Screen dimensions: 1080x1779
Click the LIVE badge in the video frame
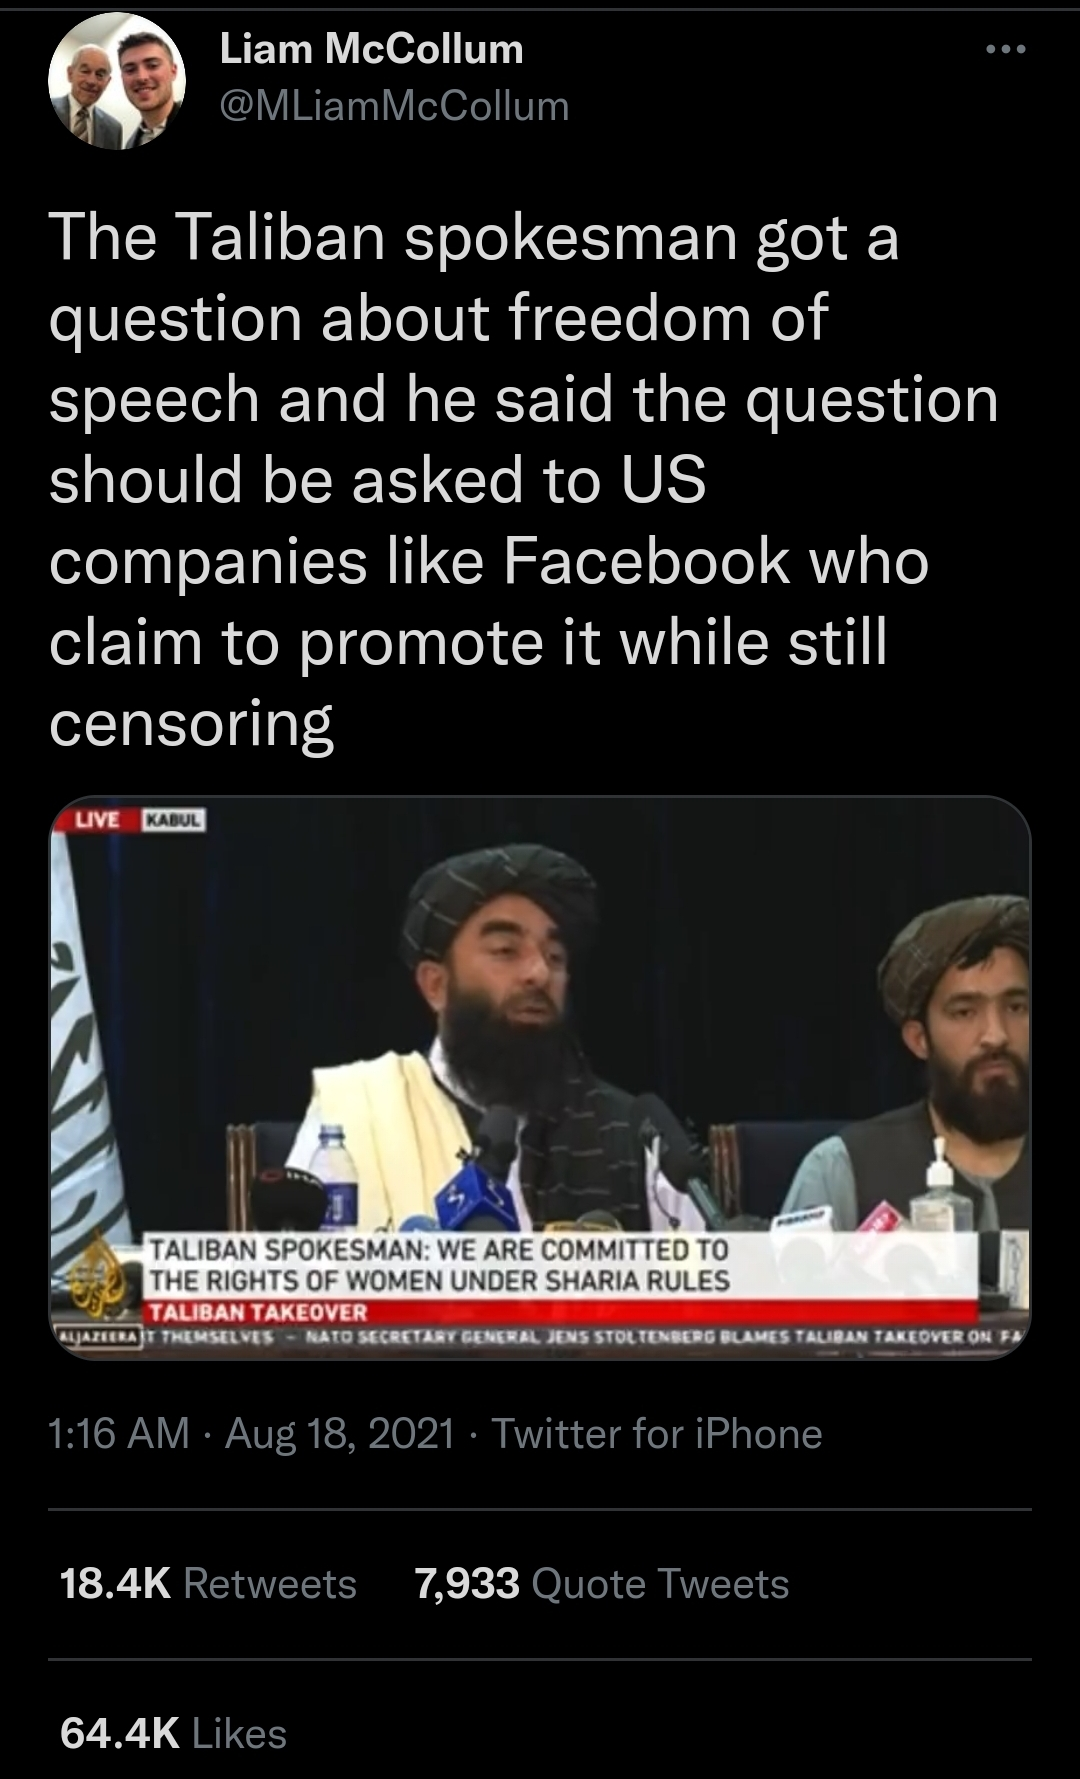point(98,820)
